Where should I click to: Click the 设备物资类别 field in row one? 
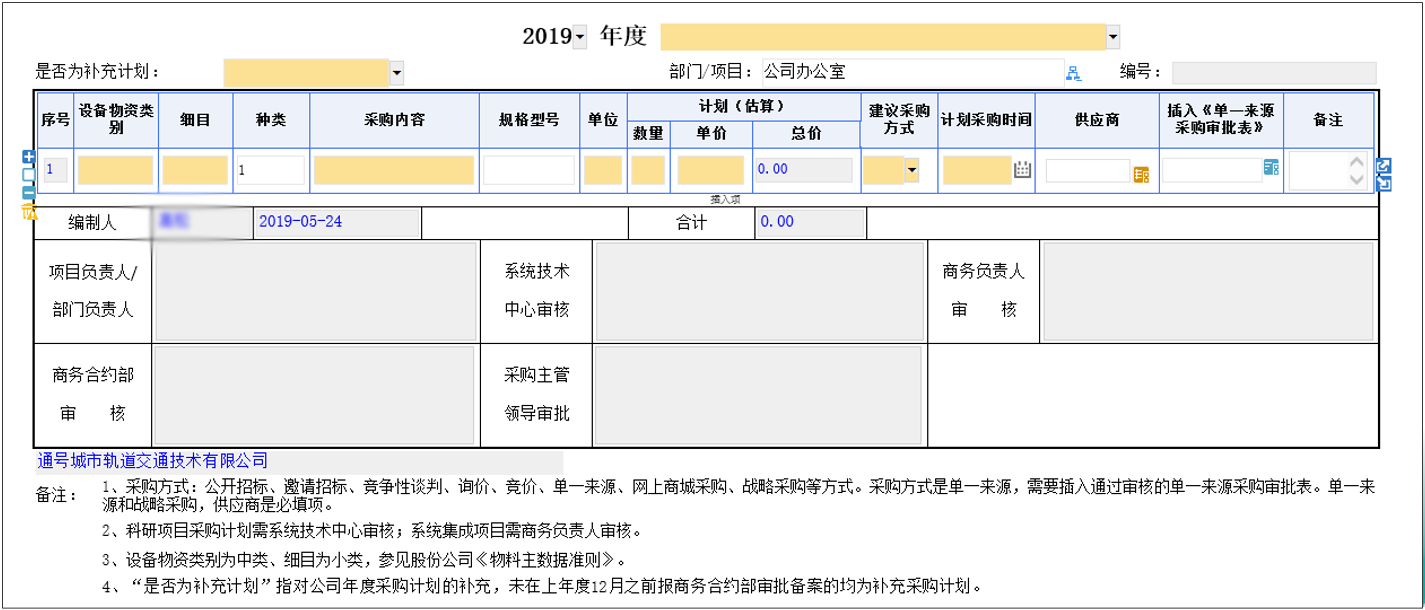click(x=115, y=170)
